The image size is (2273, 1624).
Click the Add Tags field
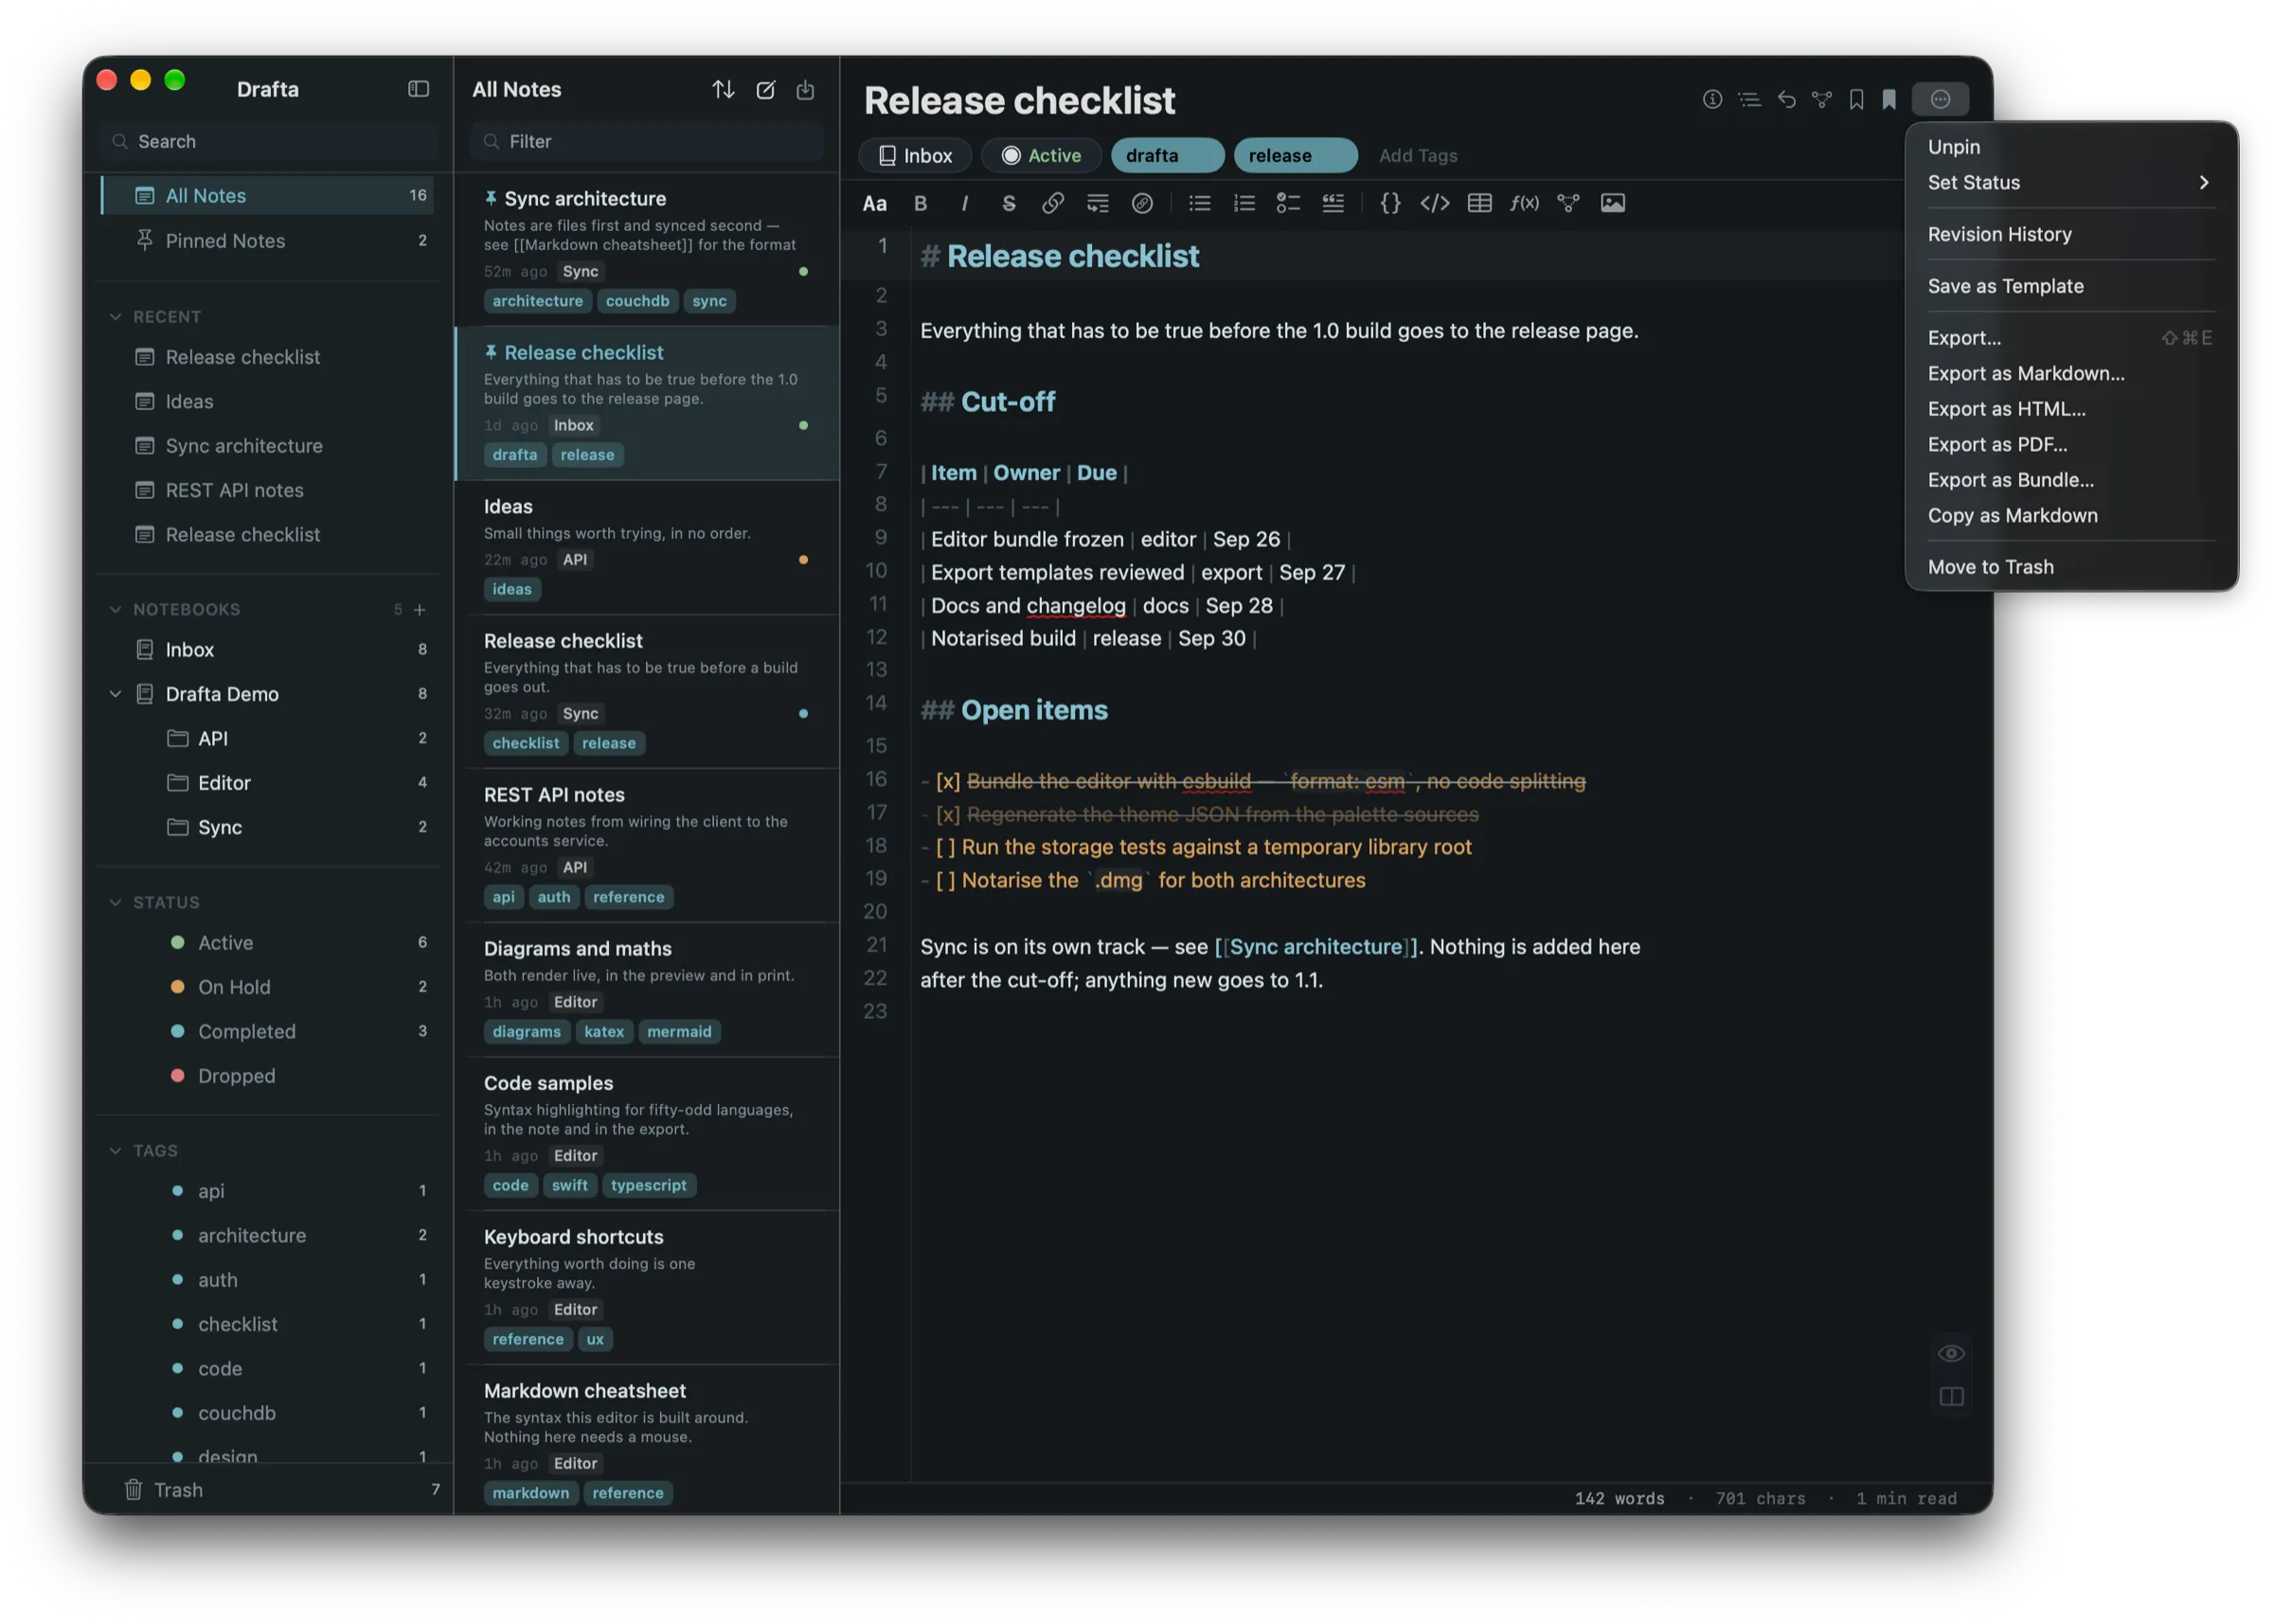tap(1418, 155)
